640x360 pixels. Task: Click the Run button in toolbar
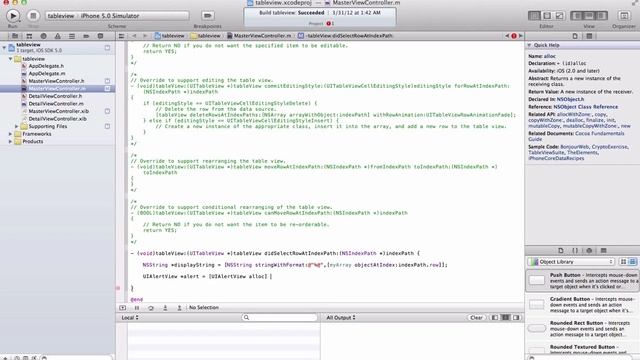tap(13, 16)
